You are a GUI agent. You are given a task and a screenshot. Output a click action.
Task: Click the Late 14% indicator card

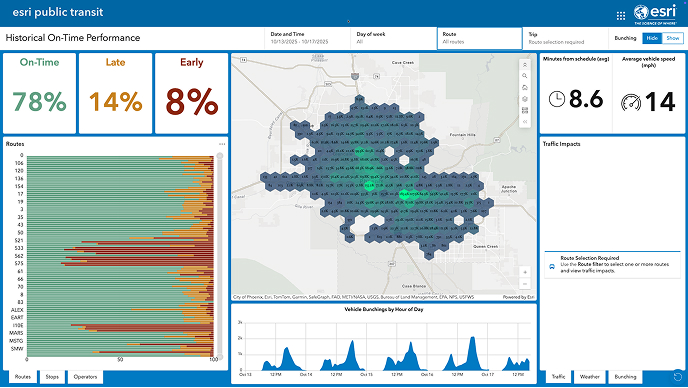(x=115, y=93)
